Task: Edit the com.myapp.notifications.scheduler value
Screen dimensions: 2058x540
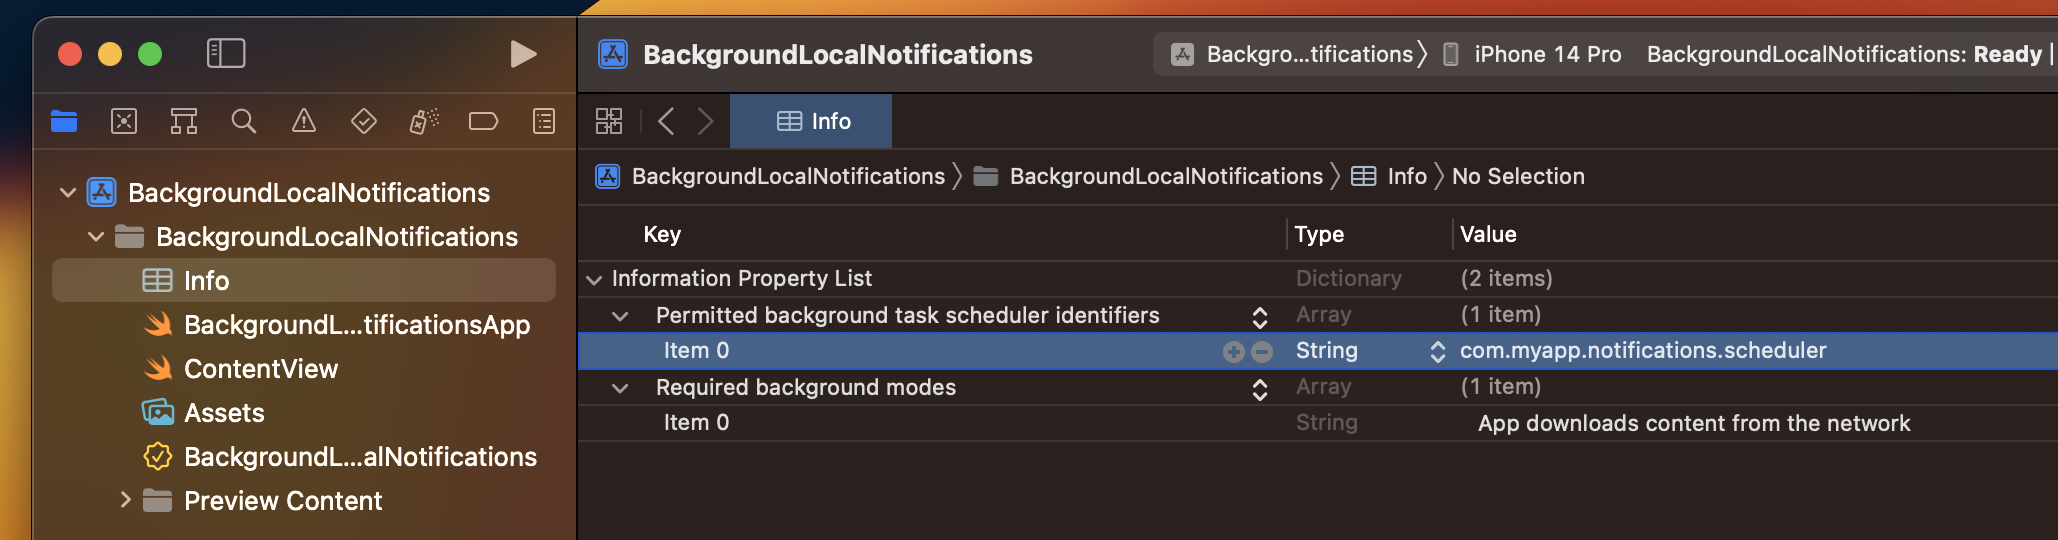Action: click(1643, 350)
